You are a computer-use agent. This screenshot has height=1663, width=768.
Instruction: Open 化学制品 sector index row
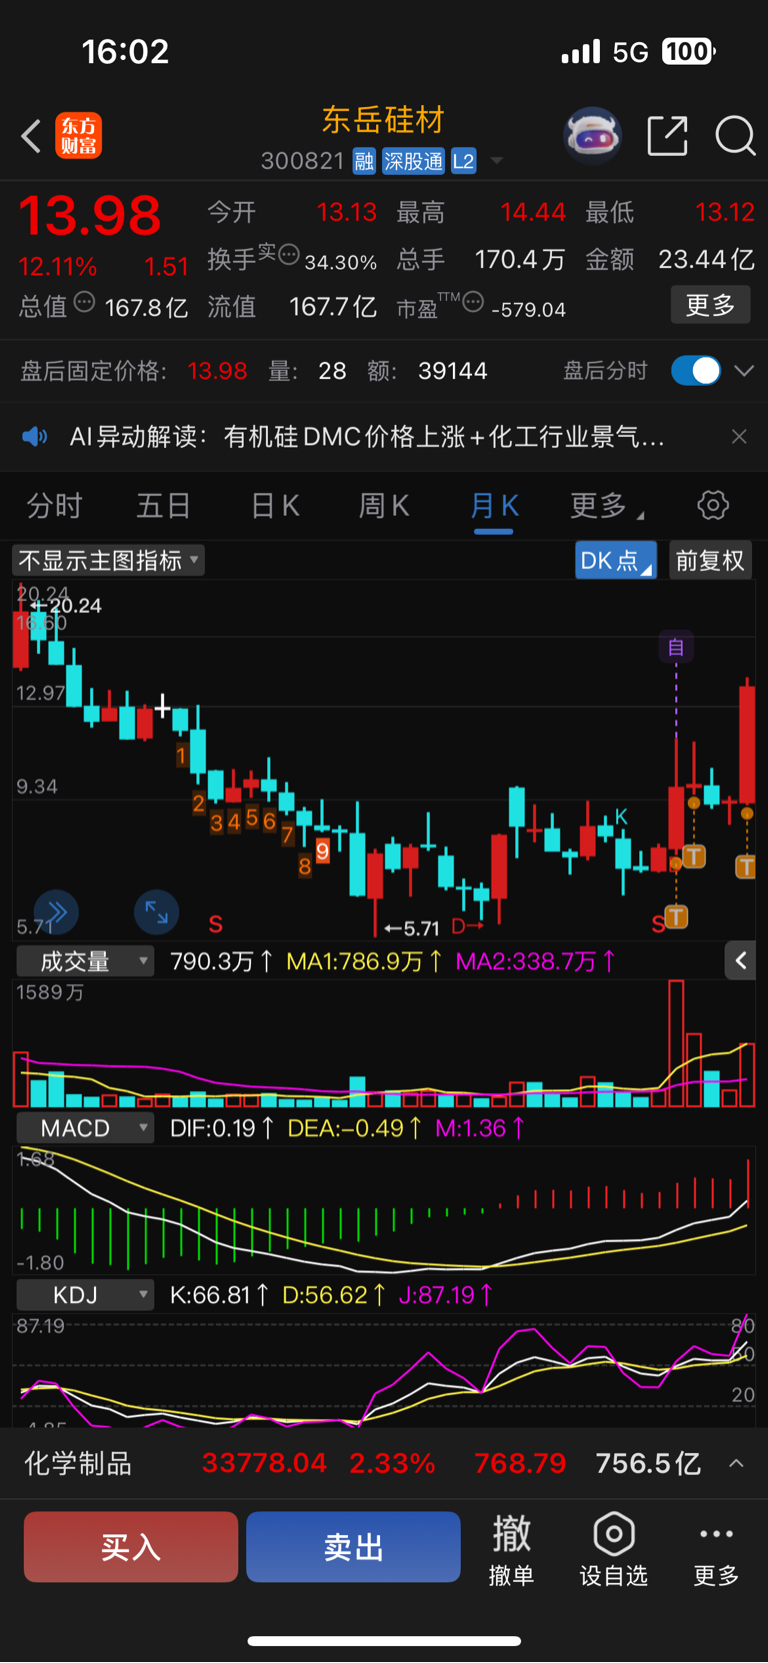[384, 1463]
